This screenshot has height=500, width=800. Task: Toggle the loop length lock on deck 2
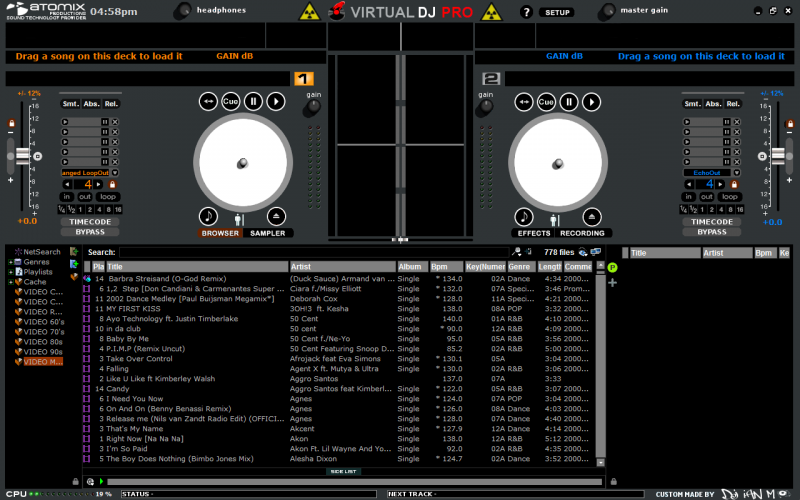pos(734,184)
